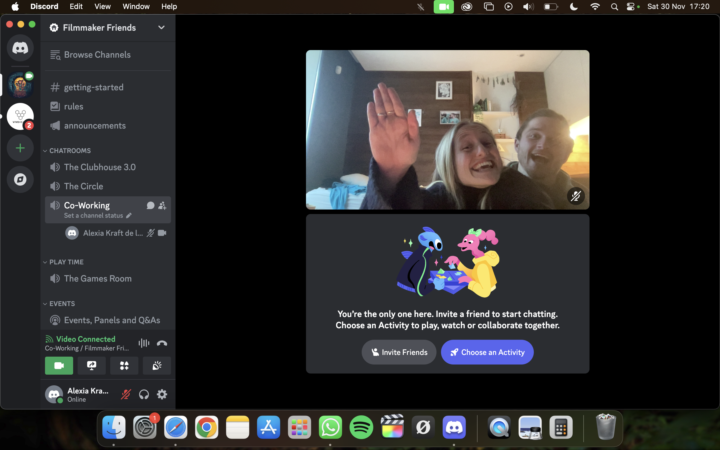This screenshot has width=720, height=450.
Task: Open Filmmaker Friends server dropdown menu
Action: click(161, 28)
